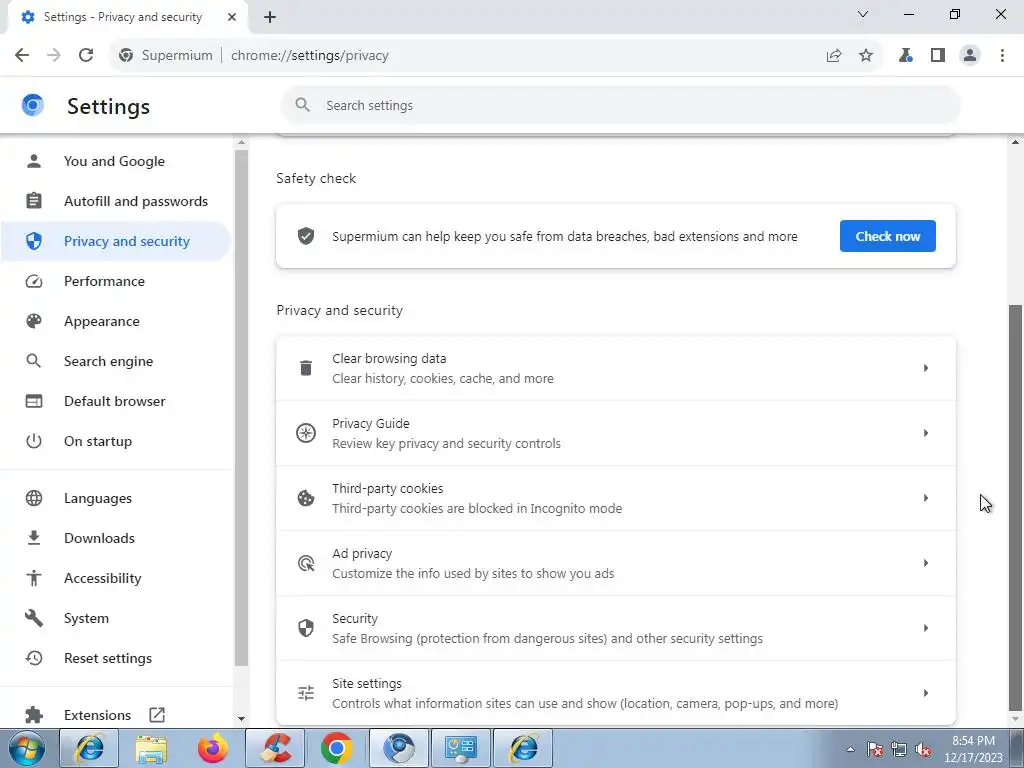Click the share page icon in address bar
The image size is (1024, 768).
click(x=834, y=56)
